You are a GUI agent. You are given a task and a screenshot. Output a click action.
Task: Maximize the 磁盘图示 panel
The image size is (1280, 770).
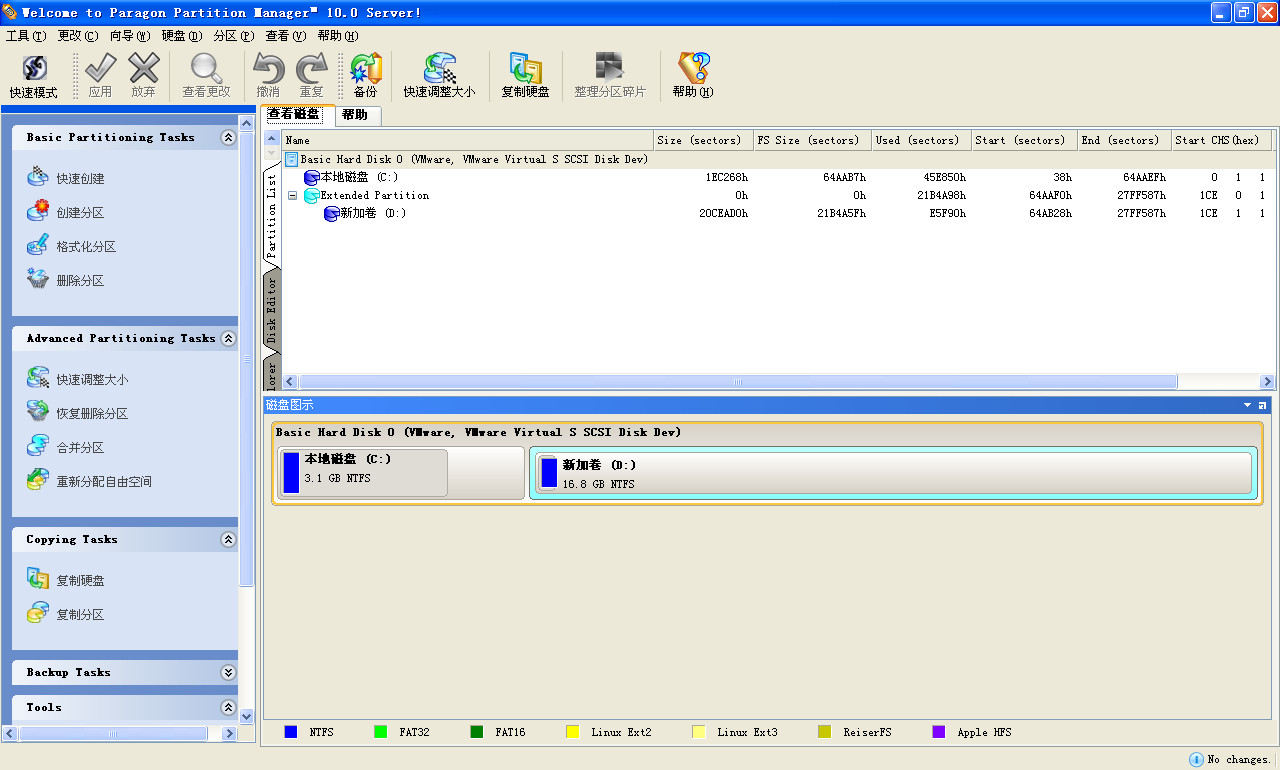1263,405
